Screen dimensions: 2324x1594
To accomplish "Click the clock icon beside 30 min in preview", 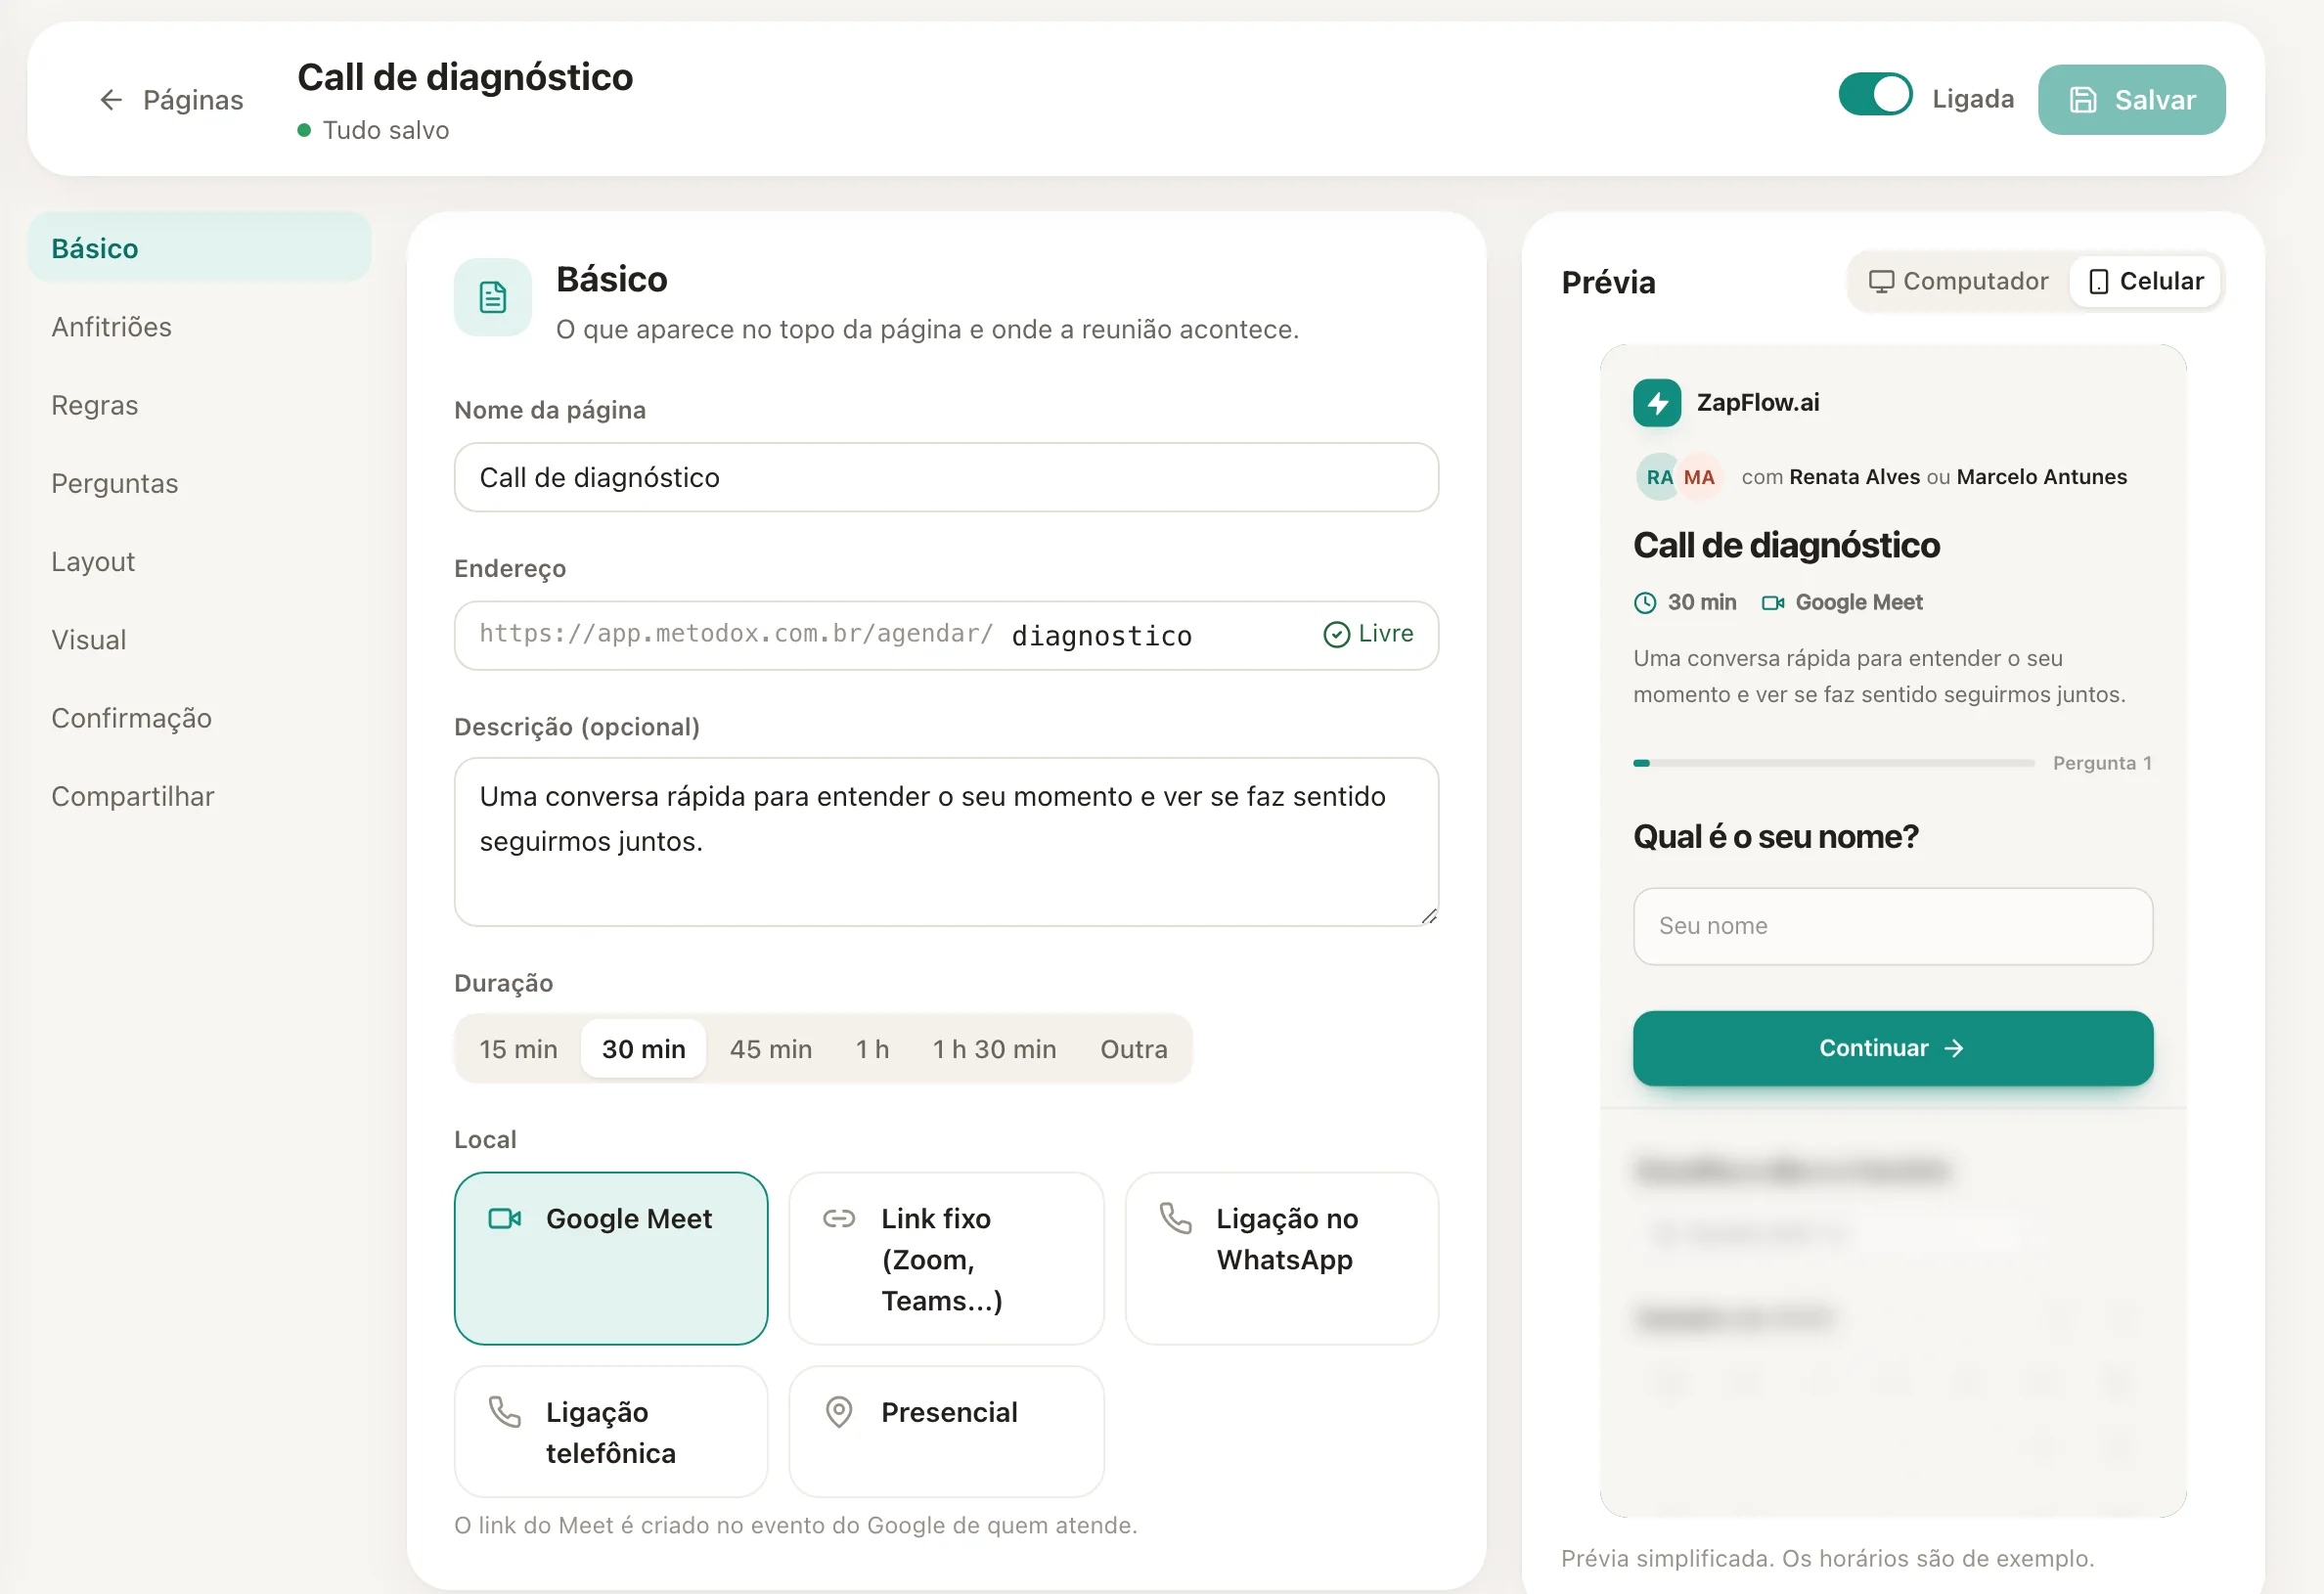I will [1645, 603].
